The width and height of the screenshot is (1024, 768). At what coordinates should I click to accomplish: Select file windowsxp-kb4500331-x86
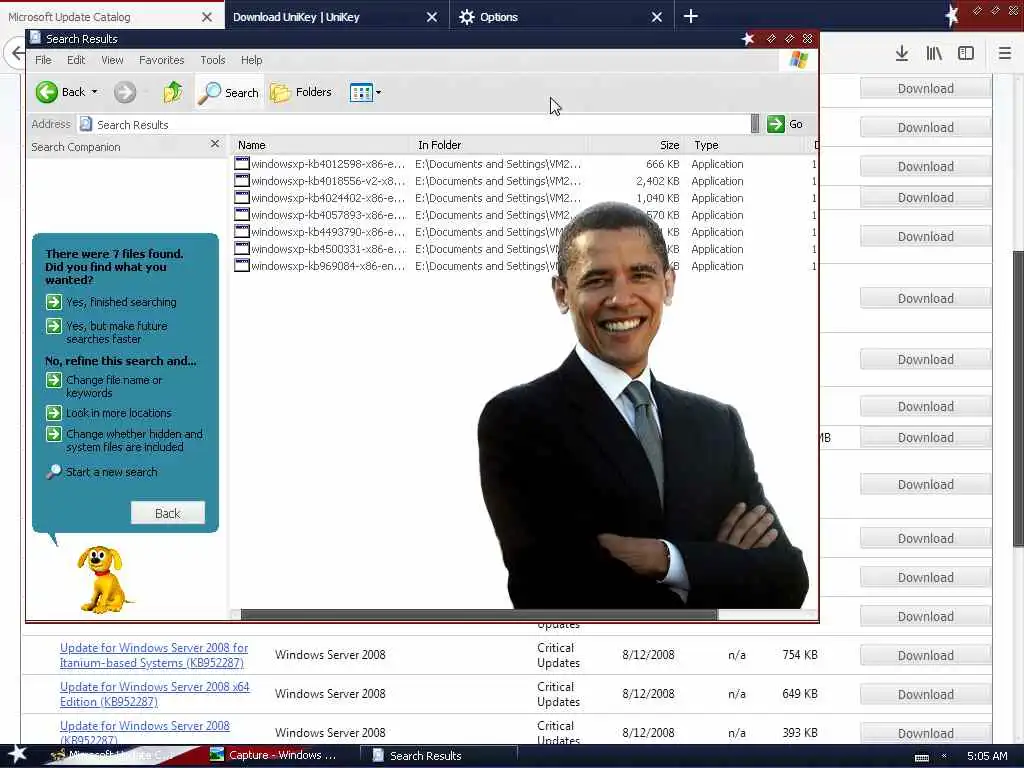320,249
